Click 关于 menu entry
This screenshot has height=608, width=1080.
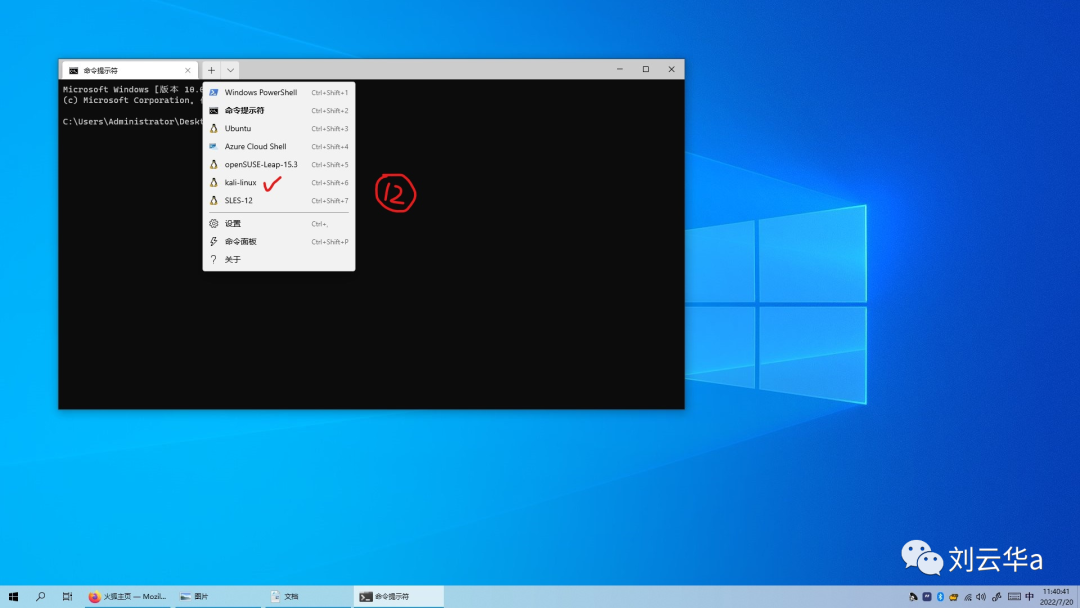click(x=279, y=260)
